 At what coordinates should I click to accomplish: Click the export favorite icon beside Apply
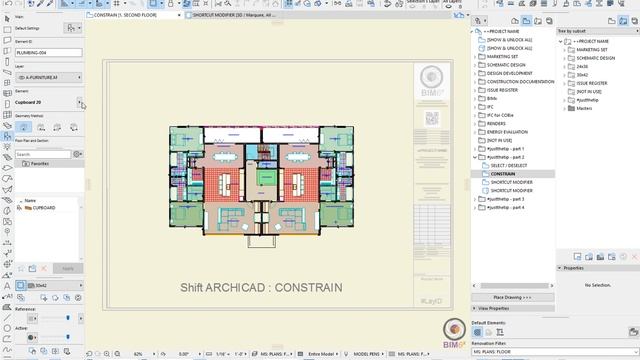(32, 269)
